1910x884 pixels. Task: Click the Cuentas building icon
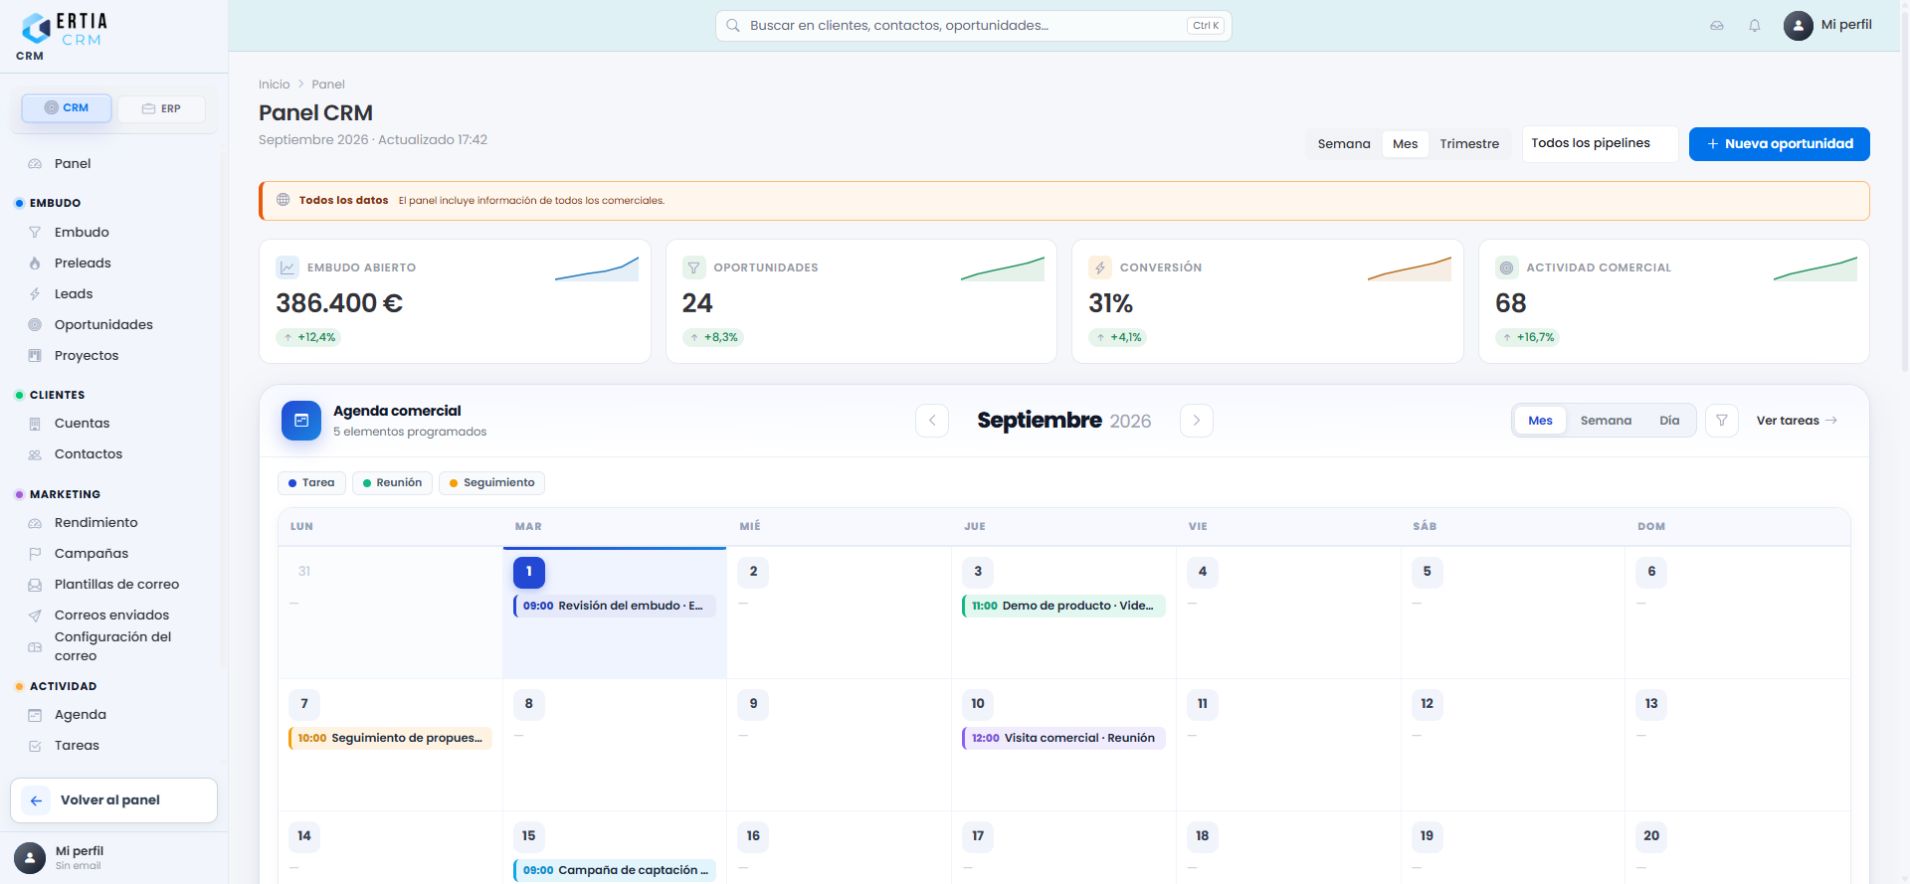(x=35, y=424)
